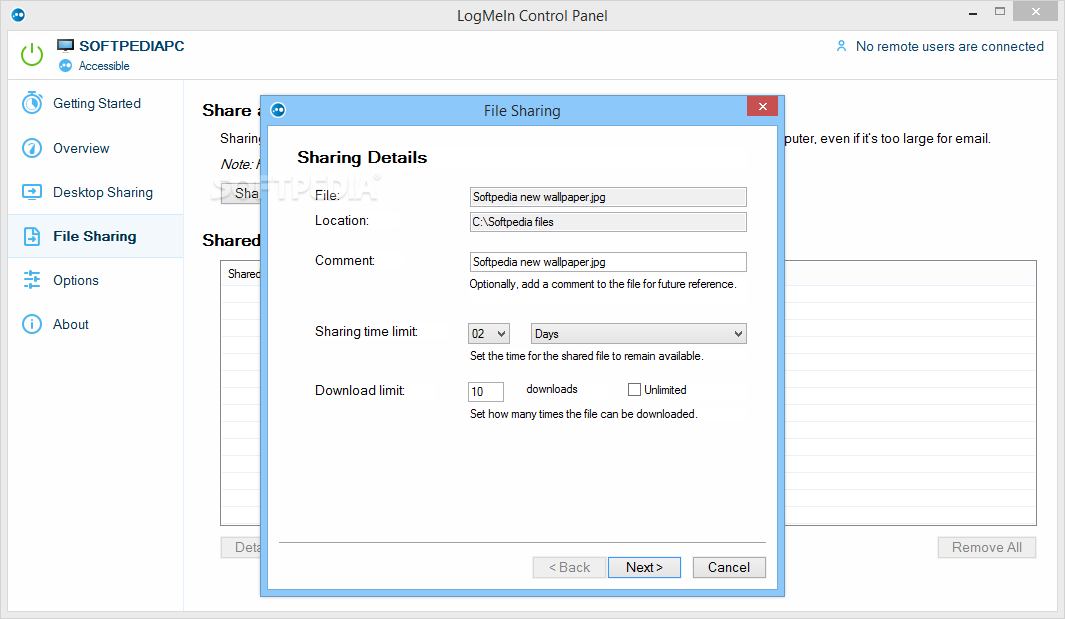Click the remote user person icon
The height and width of the screenshot is (619, 1065).
point(842,46)
